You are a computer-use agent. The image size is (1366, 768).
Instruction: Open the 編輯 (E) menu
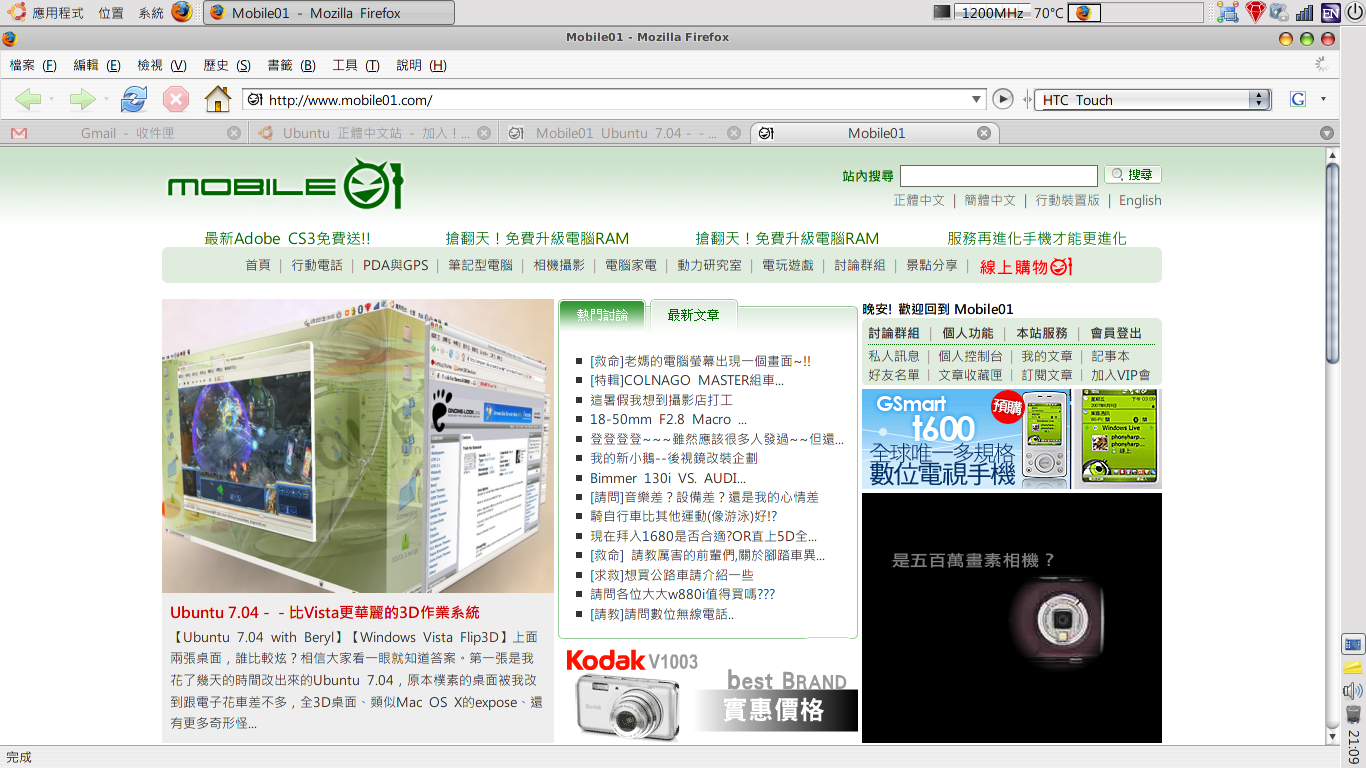(97, 65)
